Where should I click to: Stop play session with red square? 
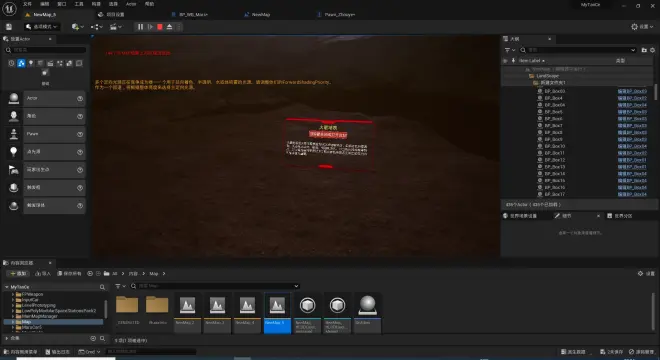click(160, 27)
